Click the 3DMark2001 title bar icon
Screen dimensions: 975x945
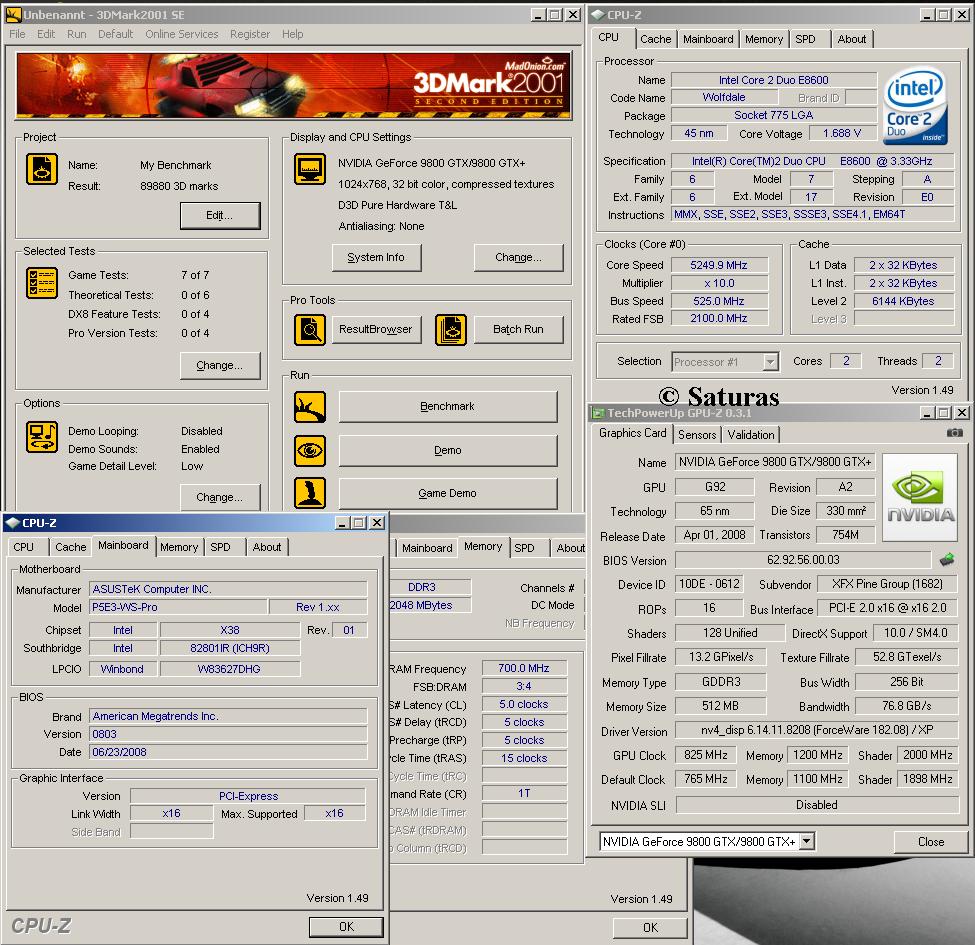point(12,14)
